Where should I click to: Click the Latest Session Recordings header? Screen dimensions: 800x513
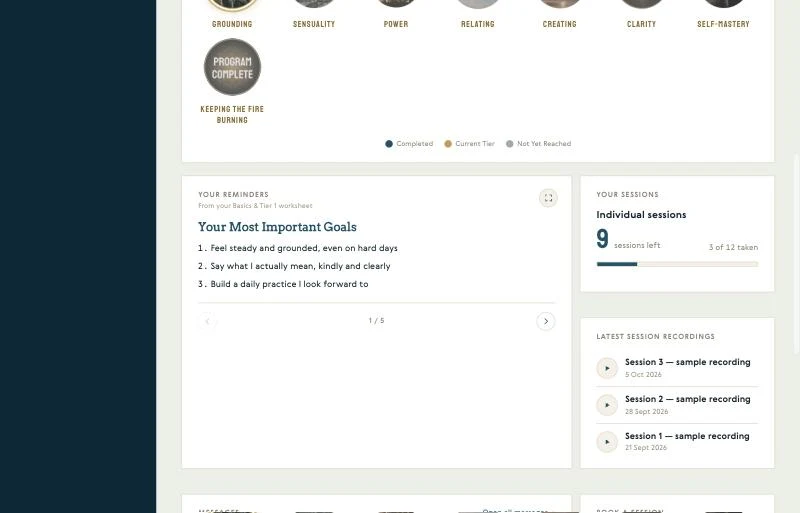[655, 336]
